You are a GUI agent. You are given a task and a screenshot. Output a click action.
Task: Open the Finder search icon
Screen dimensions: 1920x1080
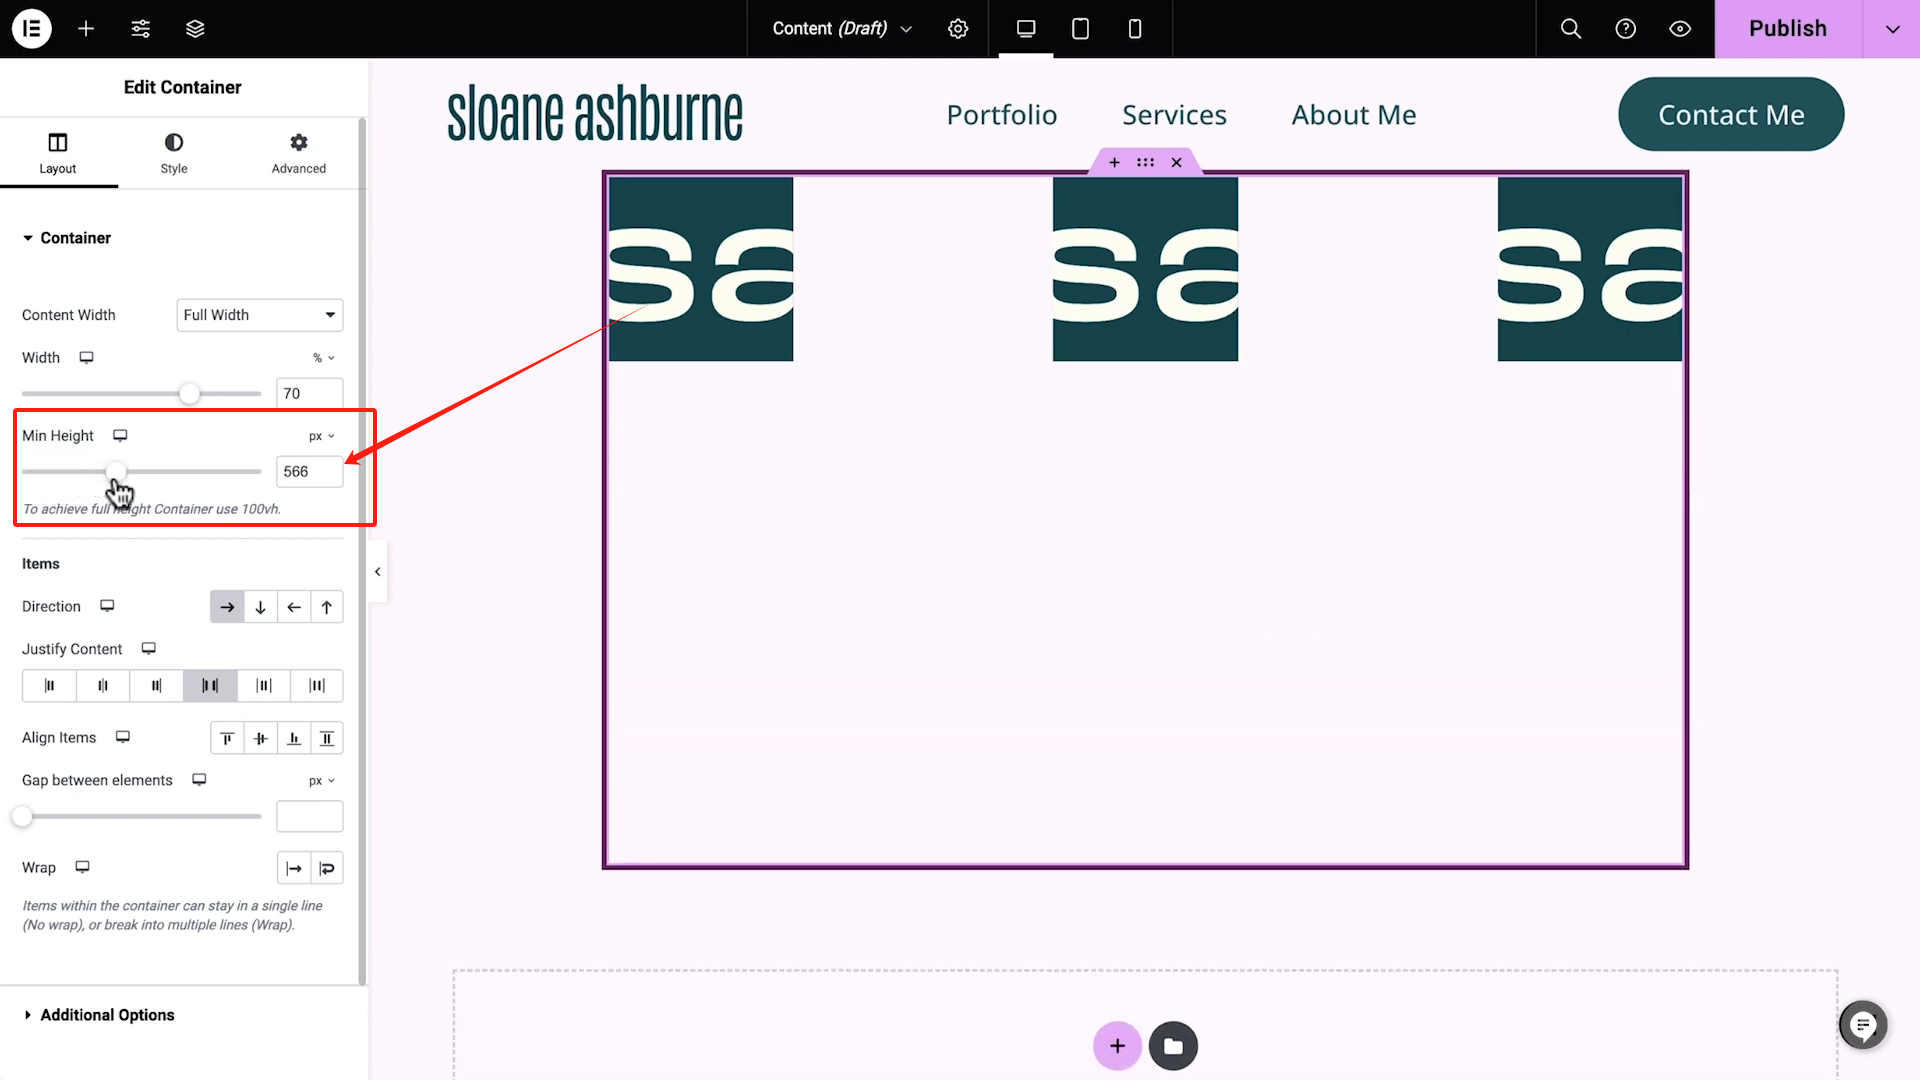click(1571, 28)
